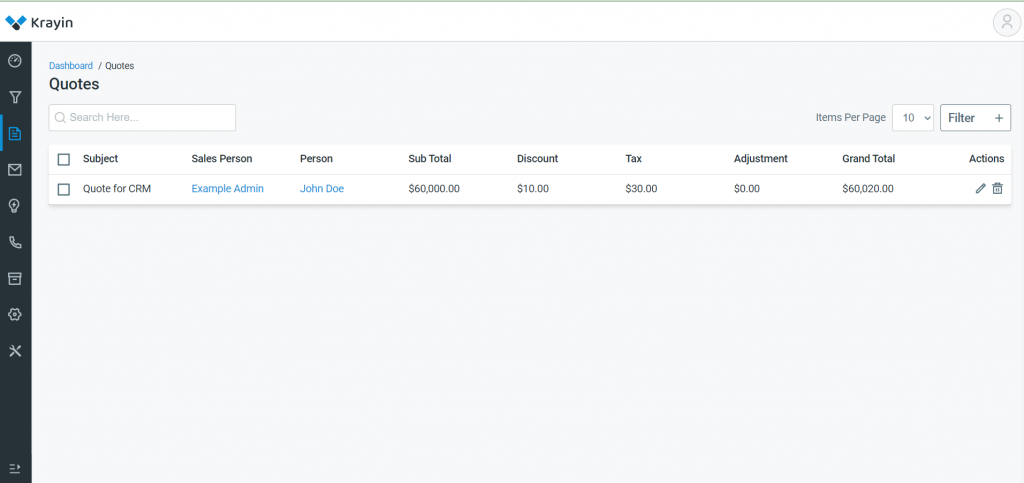1024x483 pixels.
Task: Click the Quotes breadcrumb text
Action: tap(120, 66)
